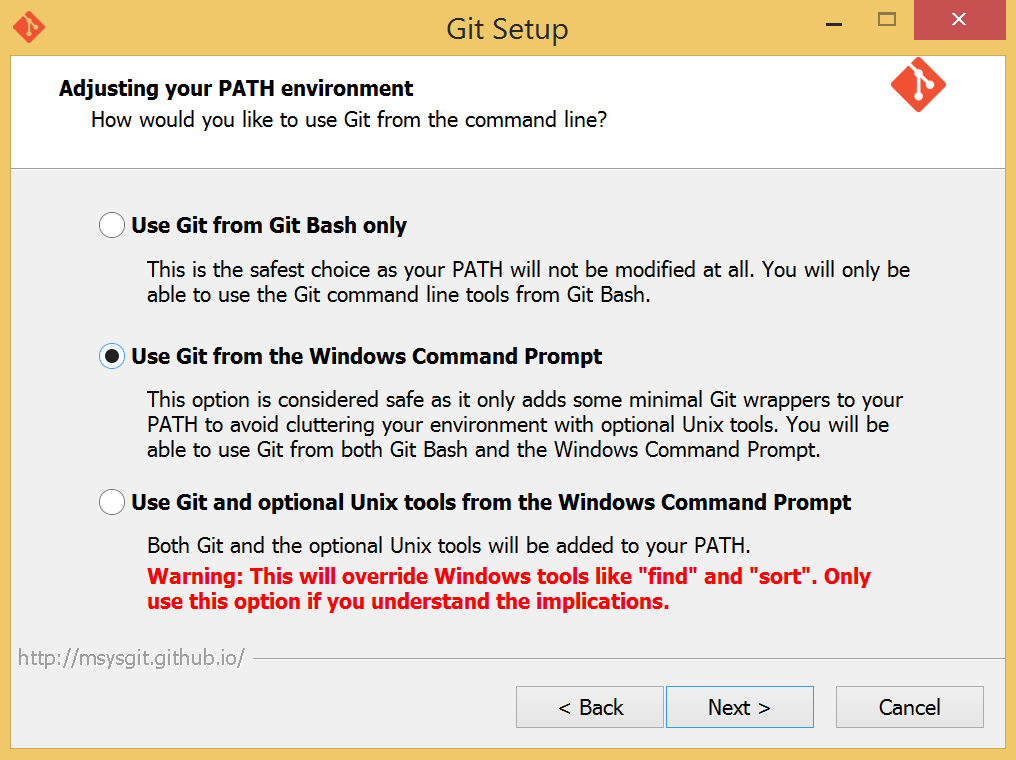Image resolution: width=1016 pixels, height=760 pixels.
Task: Cancel the Git installation
Action: coord(909,707)
